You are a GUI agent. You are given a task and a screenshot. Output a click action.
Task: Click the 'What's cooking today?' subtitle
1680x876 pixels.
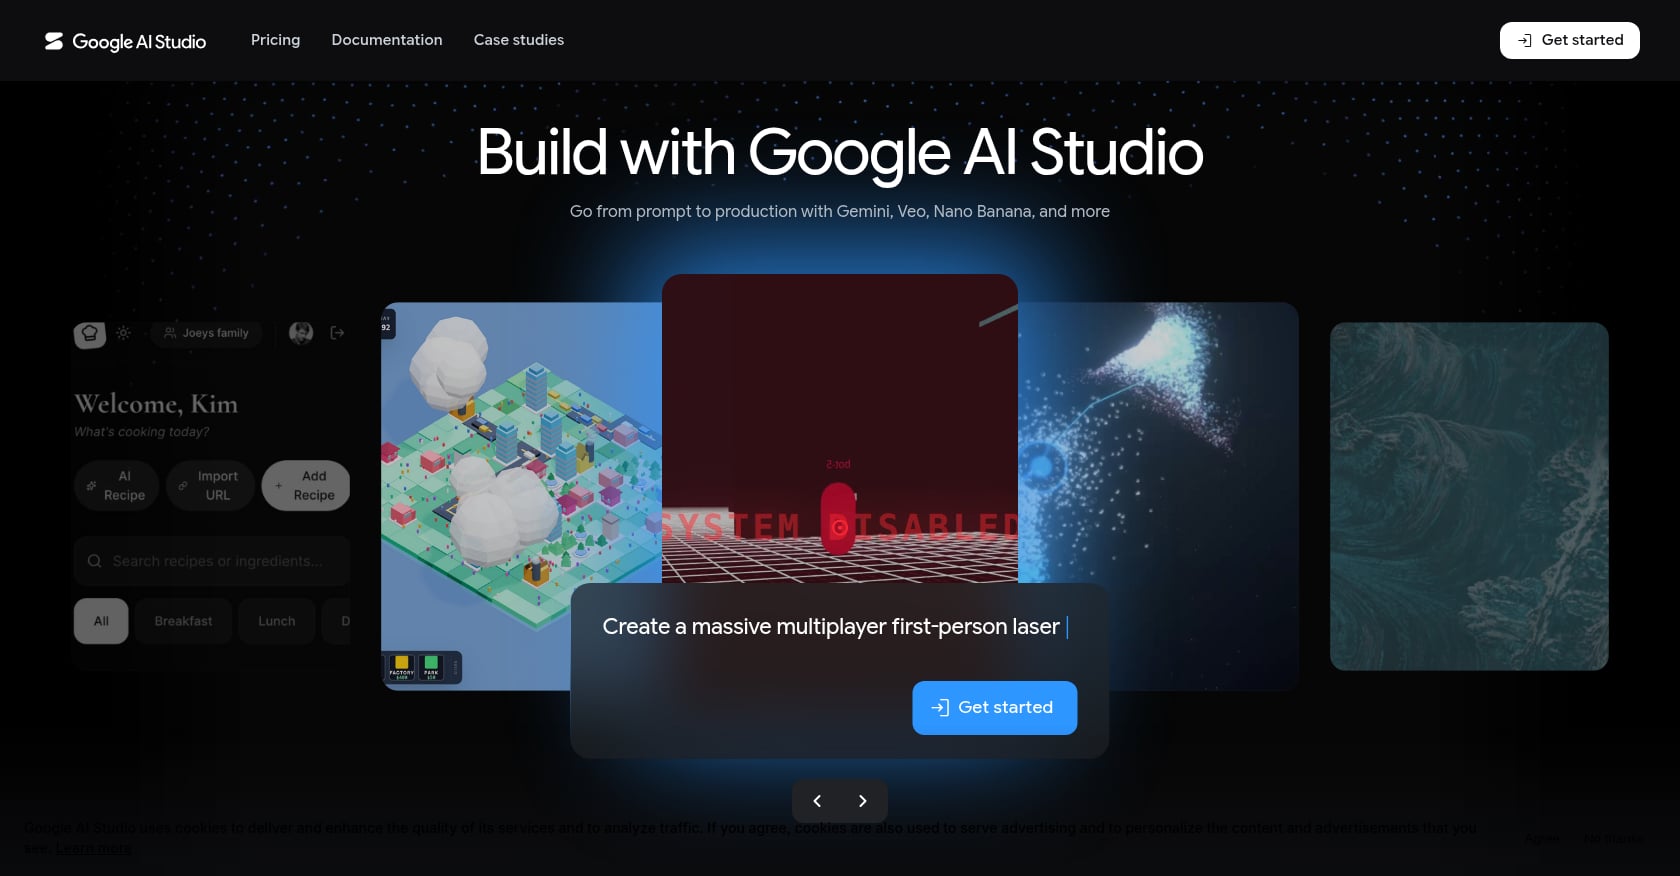(x=142, y=432)
